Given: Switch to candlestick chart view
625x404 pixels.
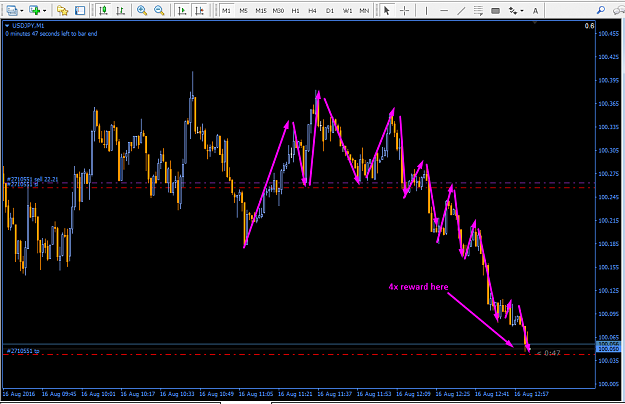Looking at the screenshot, I should click(103, 10).
